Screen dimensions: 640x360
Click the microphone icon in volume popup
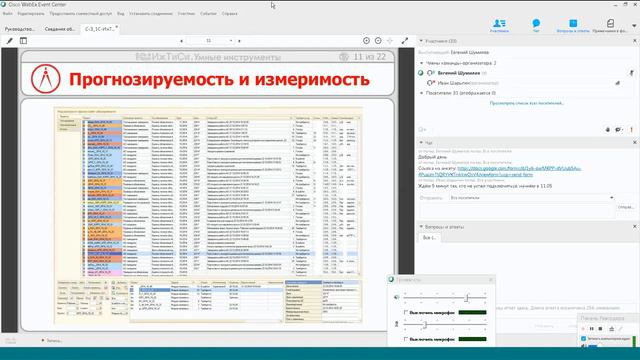pyautogui.click(x=396, y=324)
